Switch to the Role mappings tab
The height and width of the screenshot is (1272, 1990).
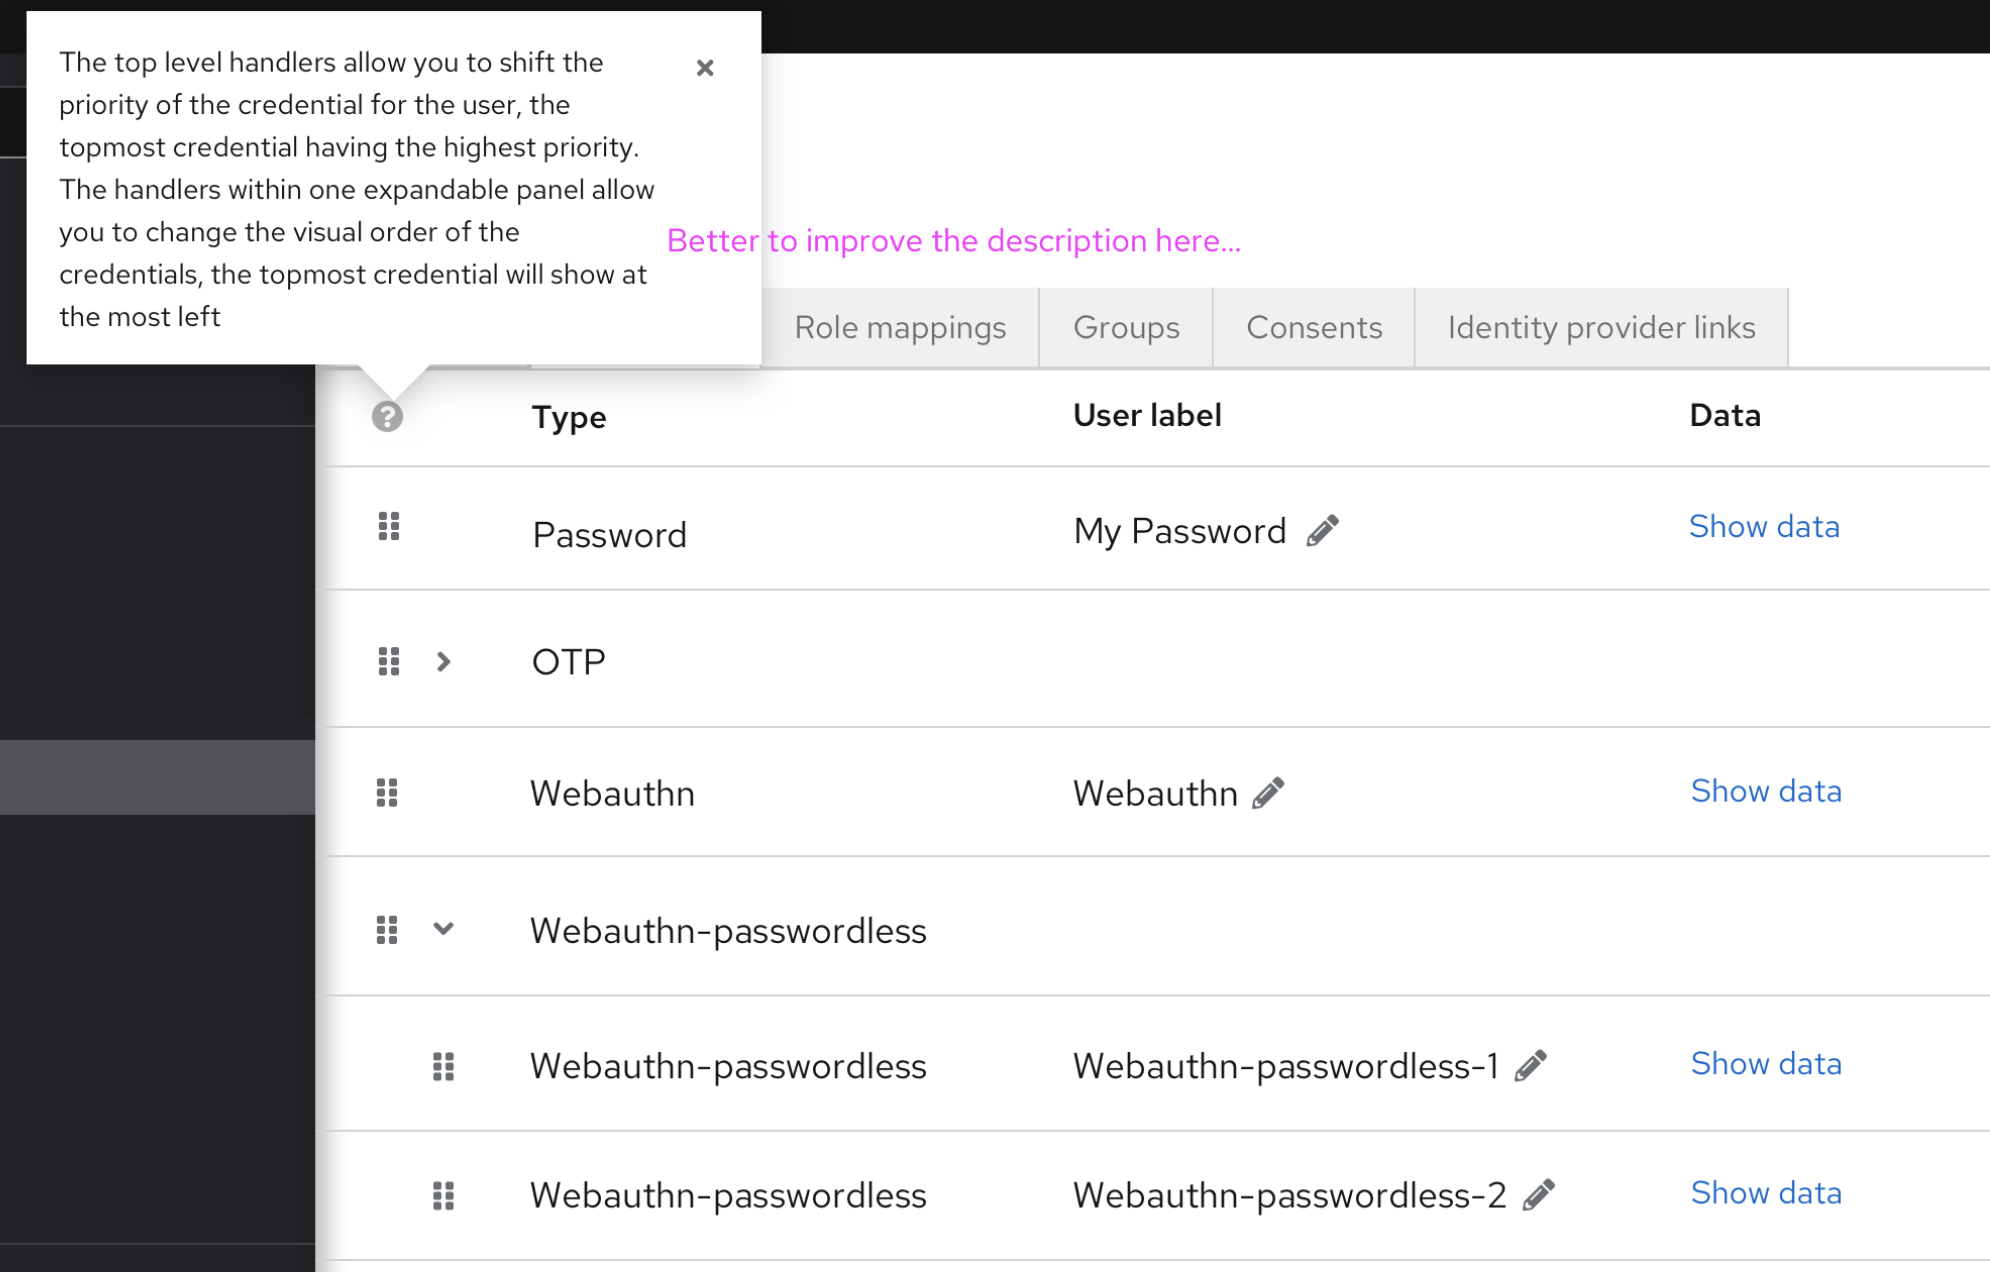(899, 327)
